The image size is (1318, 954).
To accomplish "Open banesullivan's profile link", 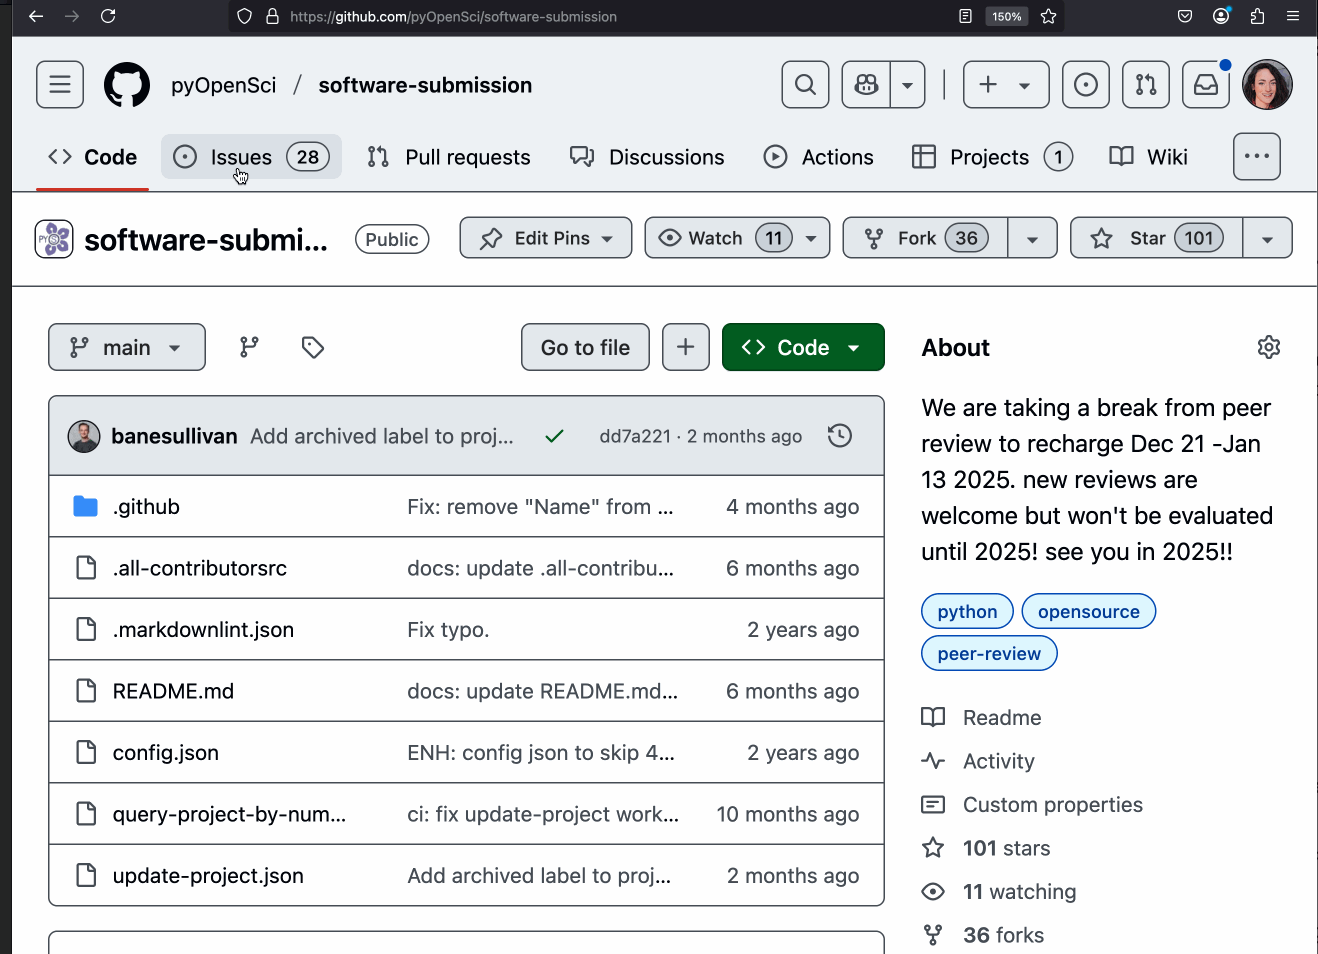I will (x=174, y=436).
